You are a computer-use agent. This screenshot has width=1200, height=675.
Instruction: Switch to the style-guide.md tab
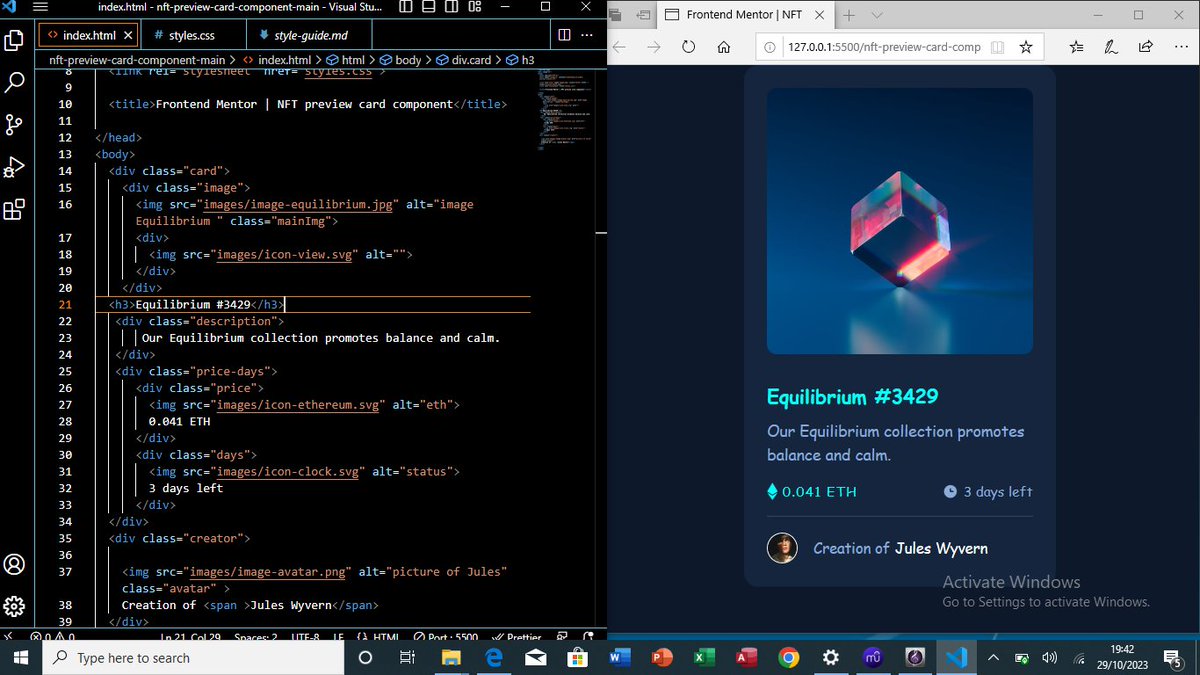point(308,35)
